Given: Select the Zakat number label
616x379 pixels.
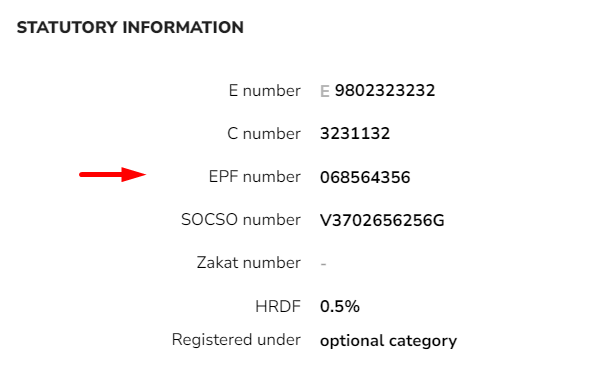Looking at the screenshot, I should tap(249, 263).
